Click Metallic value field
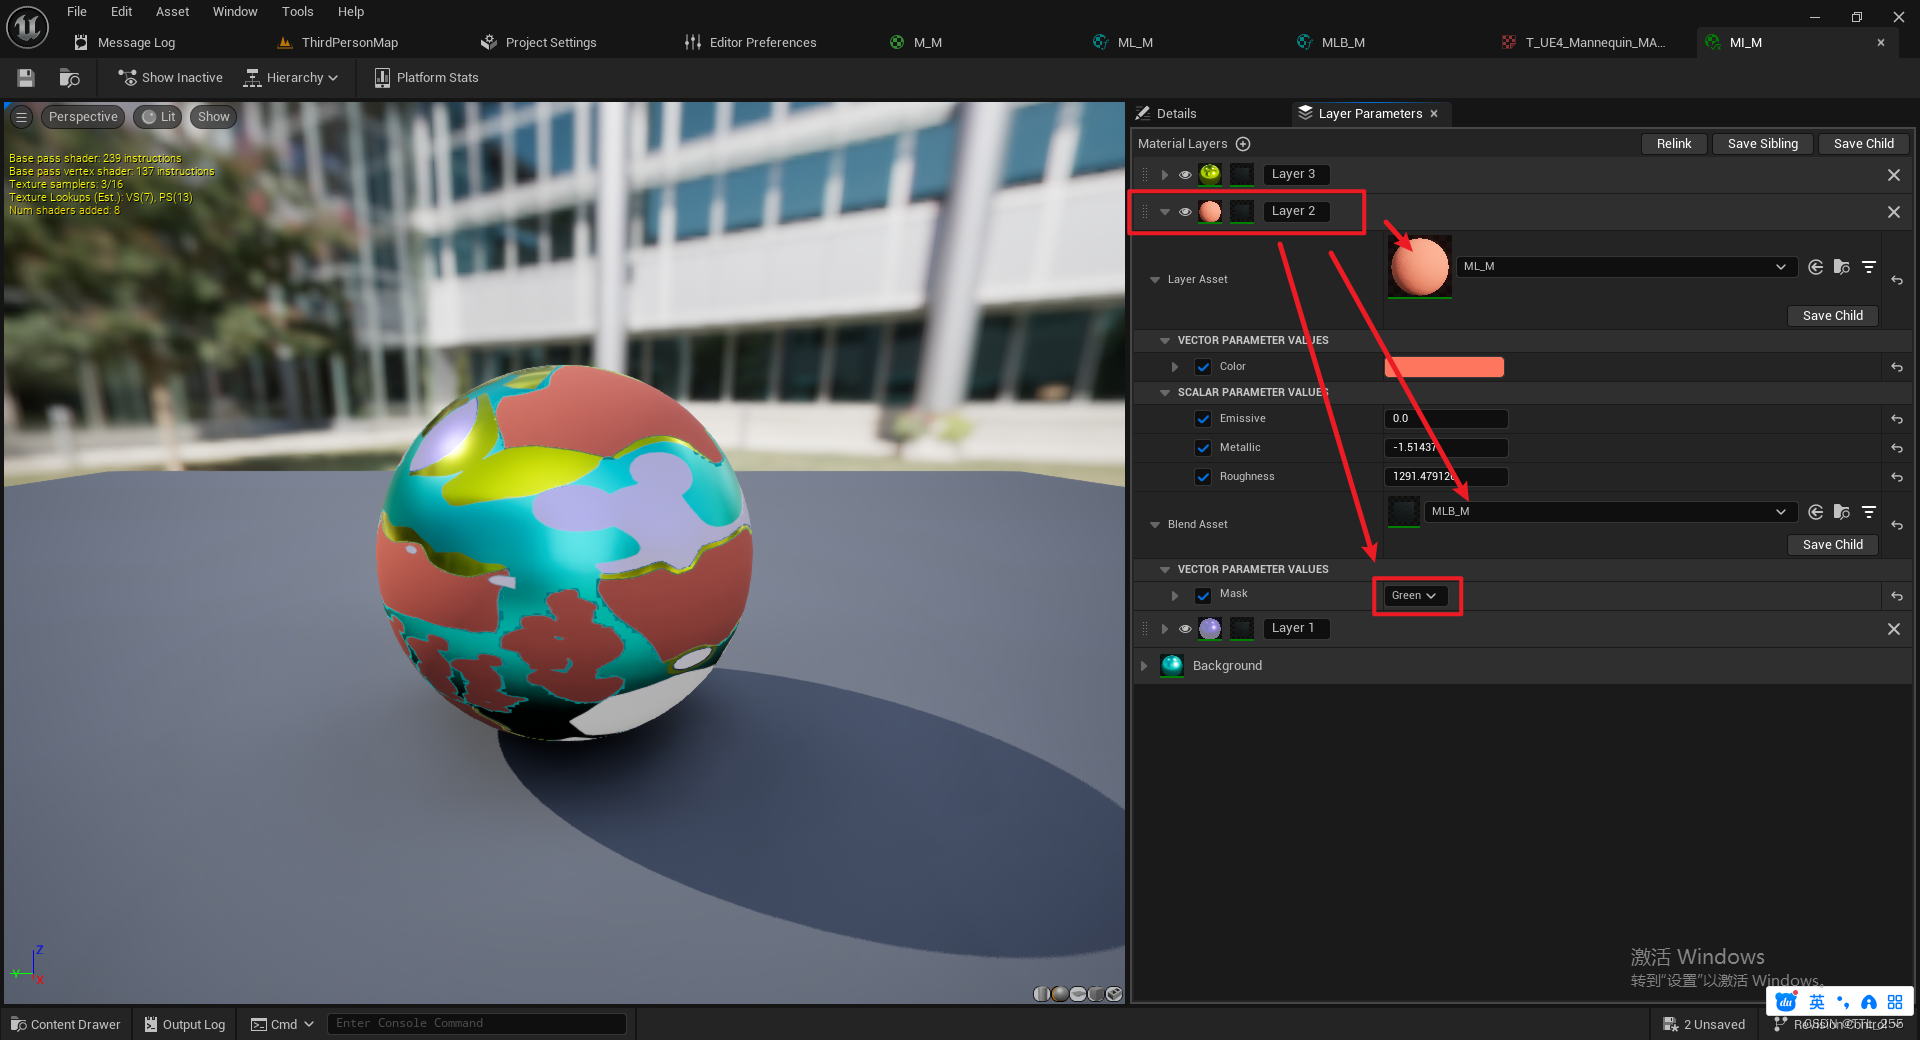Image resolution: width=1920 pixels, height=1040 pixels. tap(1446, 448)
